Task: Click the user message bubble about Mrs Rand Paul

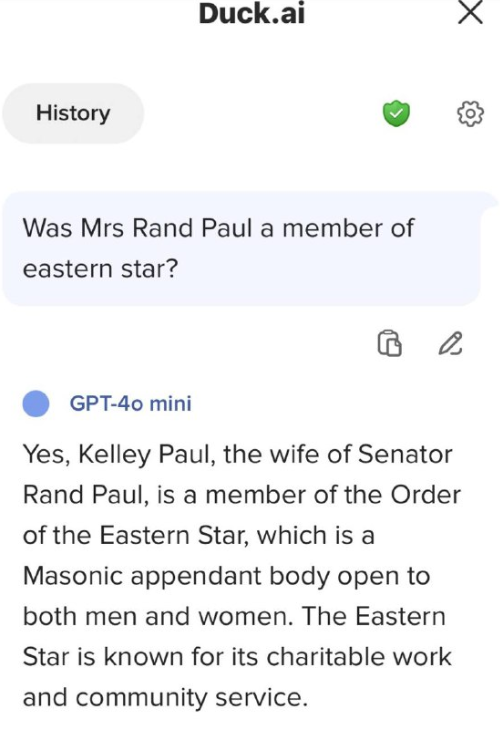Action: [x=242, y=248]
